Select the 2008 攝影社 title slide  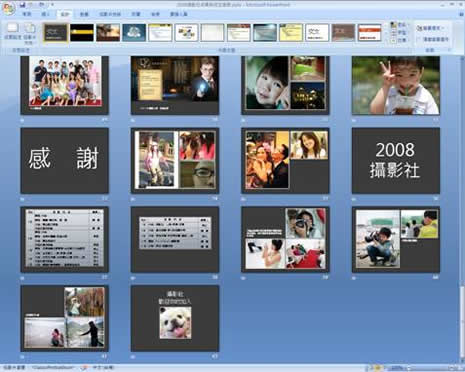pos(396,160)
